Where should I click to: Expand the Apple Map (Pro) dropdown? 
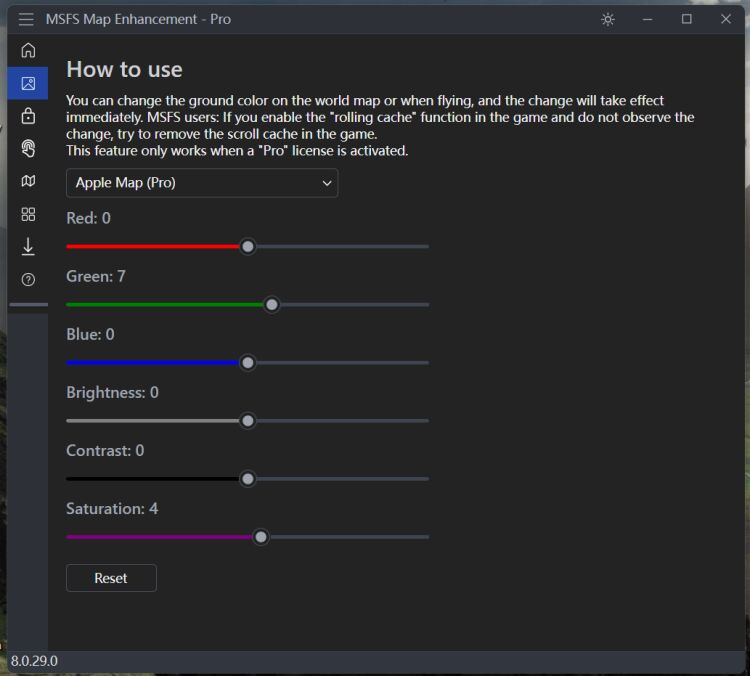pos(202,183)
